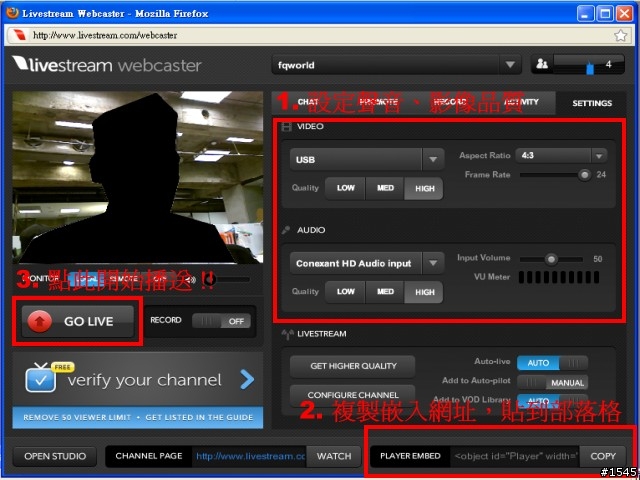Minimize the Firefox window
640x480 pixels.
point(586,13)
